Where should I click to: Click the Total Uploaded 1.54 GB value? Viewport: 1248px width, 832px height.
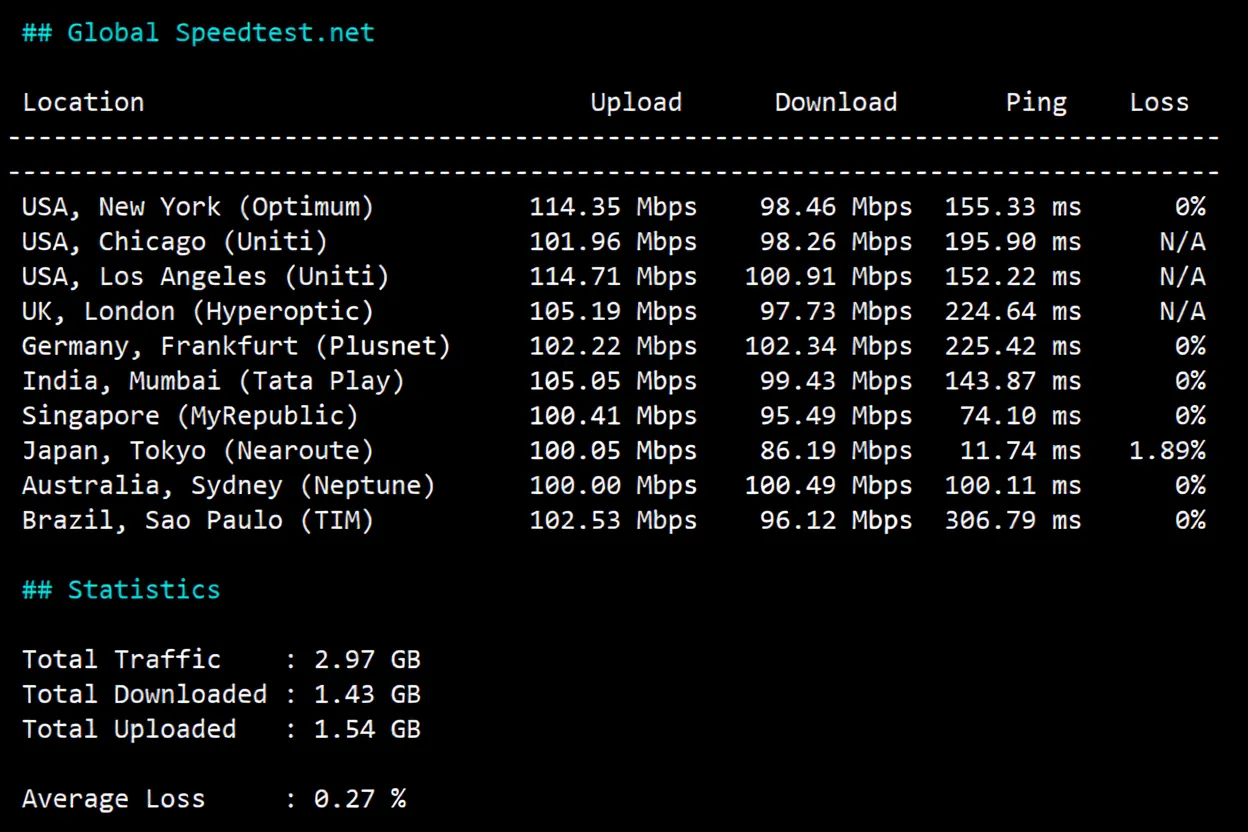pyautogui.click(x=367, y=729)
